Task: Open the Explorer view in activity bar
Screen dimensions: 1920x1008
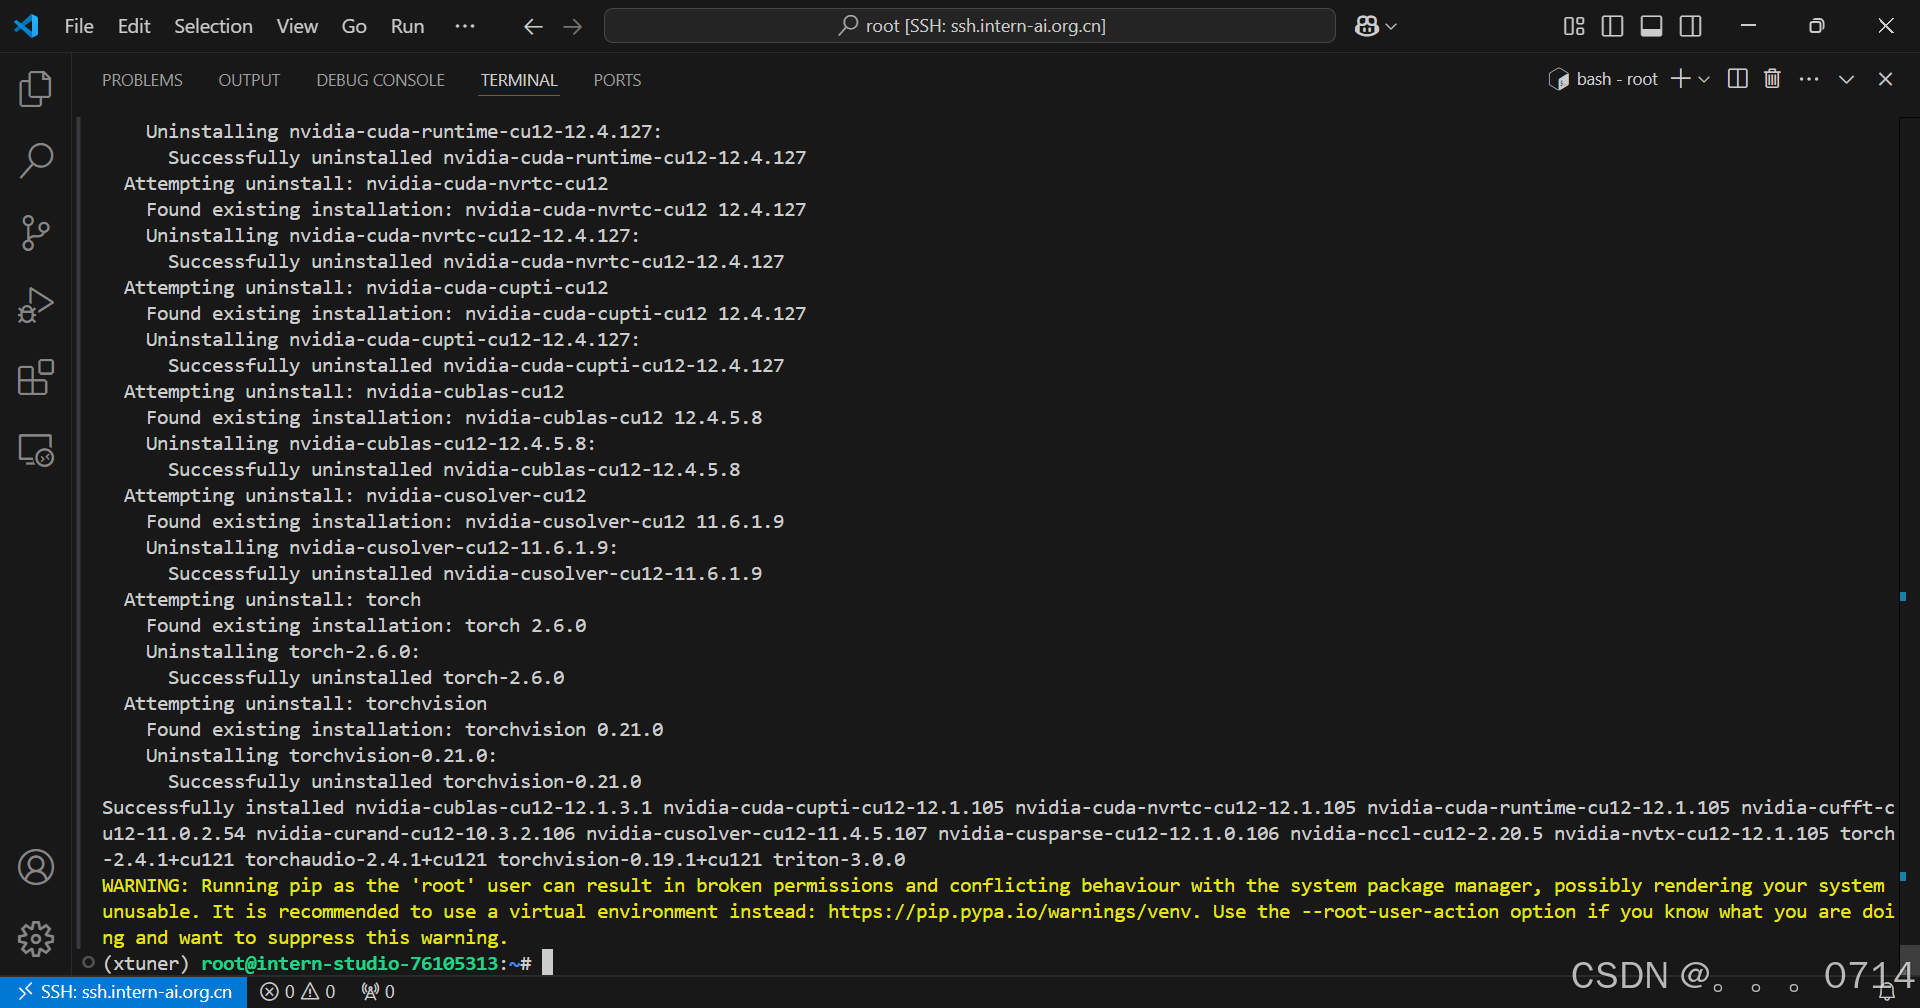Action: [x=36, y=89]
